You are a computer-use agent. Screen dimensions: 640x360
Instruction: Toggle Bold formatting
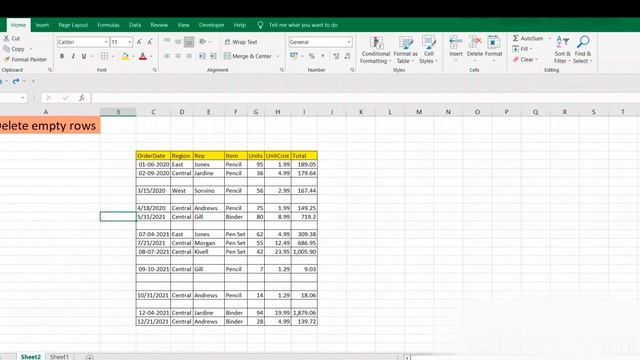pyautogui.click(x=62, y=56)
